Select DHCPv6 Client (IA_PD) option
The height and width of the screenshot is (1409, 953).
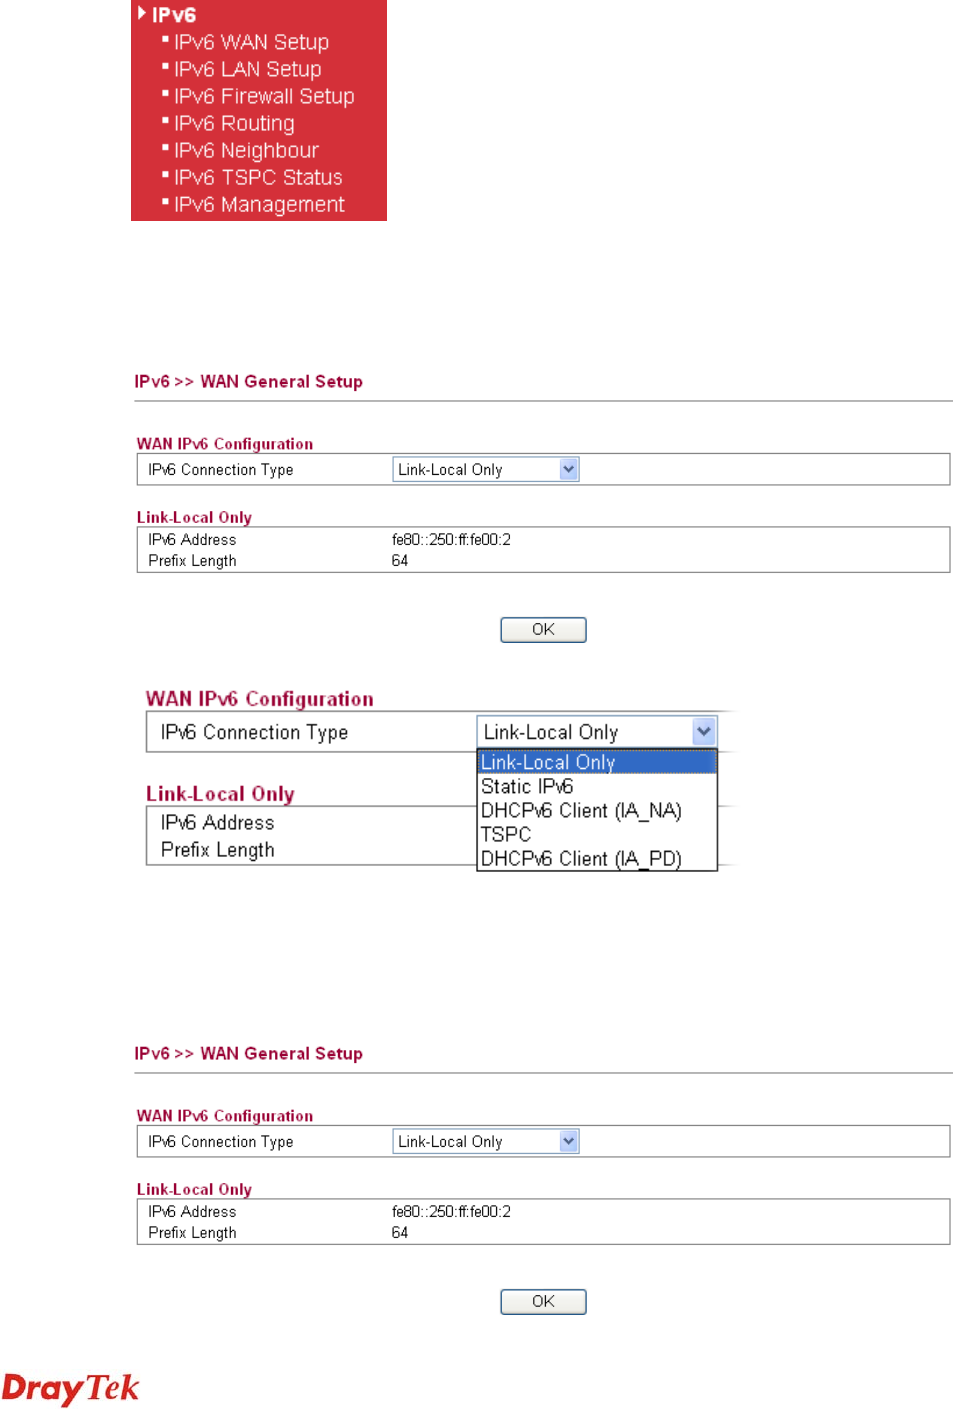pyautogui.click(x=581, y=858)
